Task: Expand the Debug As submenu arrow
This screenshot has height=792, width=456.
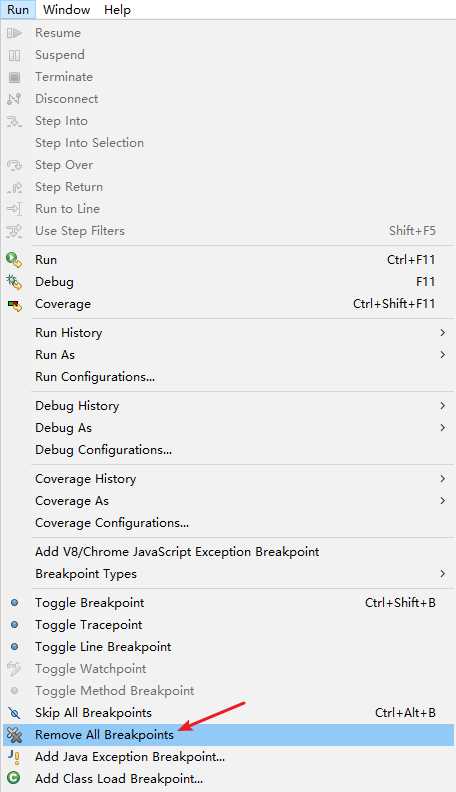Action: 442,428
